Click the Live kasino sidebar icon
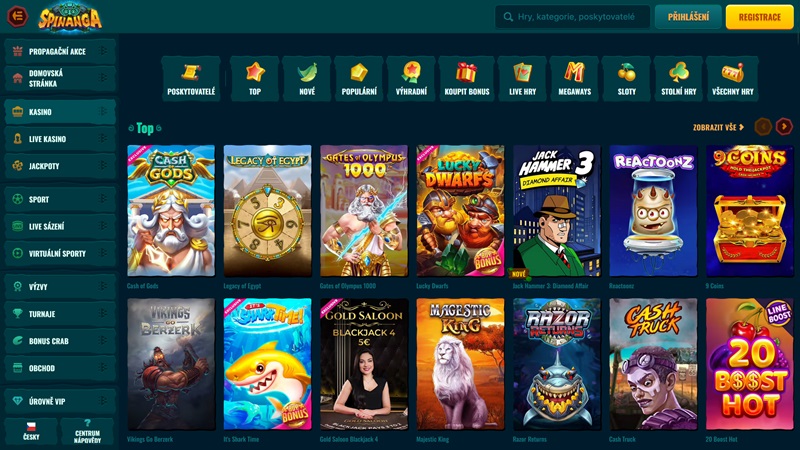Image resolution: width=800 pixels, height=450 pixels. pos(18,139)
